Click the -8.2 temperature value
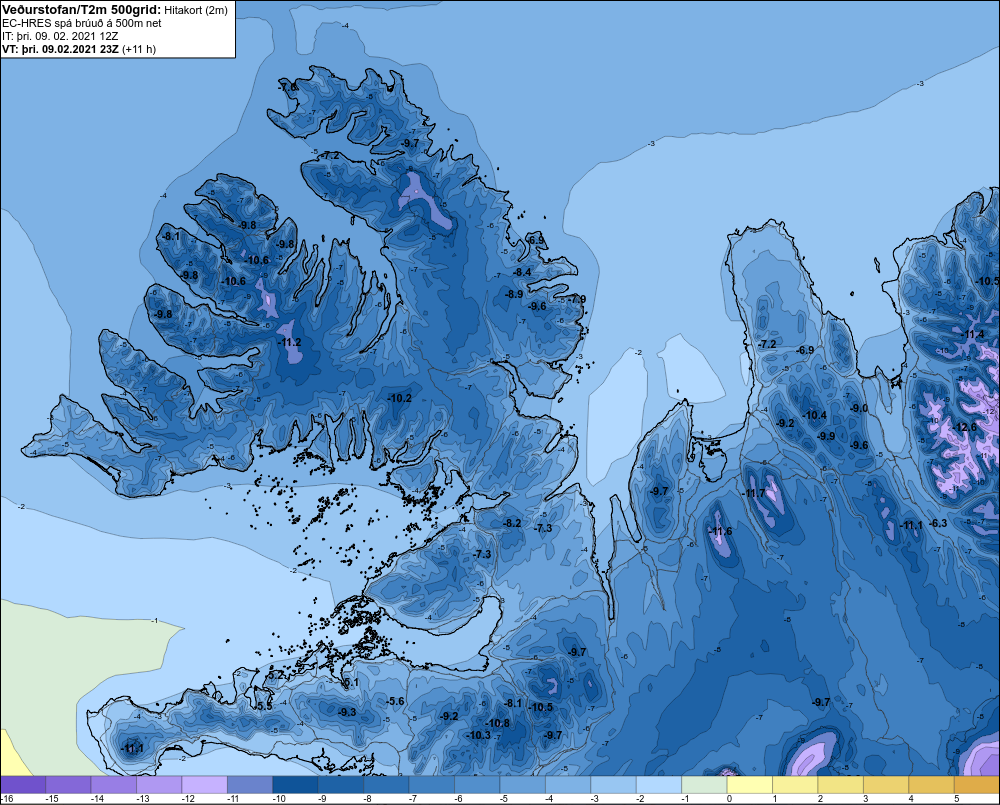This screenshot has height=805, width=1000. [513, 523]
